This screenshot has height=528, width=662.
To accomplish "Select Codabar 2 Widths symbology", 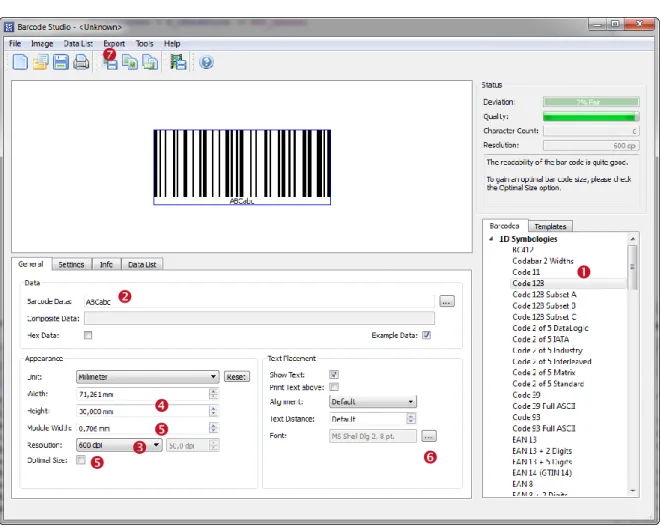I will [543, 261].
